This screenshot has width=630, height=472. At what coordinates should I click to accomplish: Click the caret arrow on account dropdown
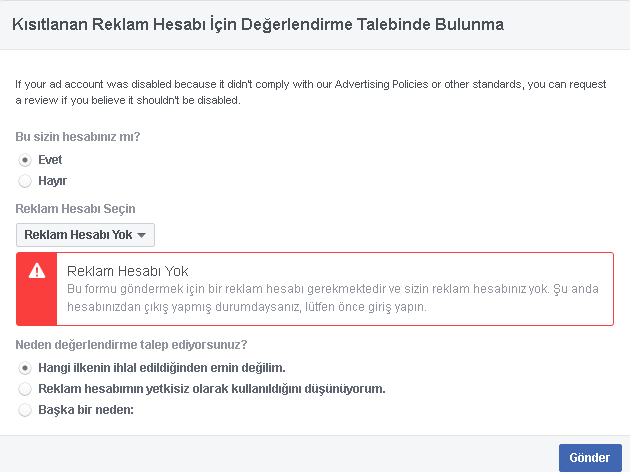coord(141,235)
